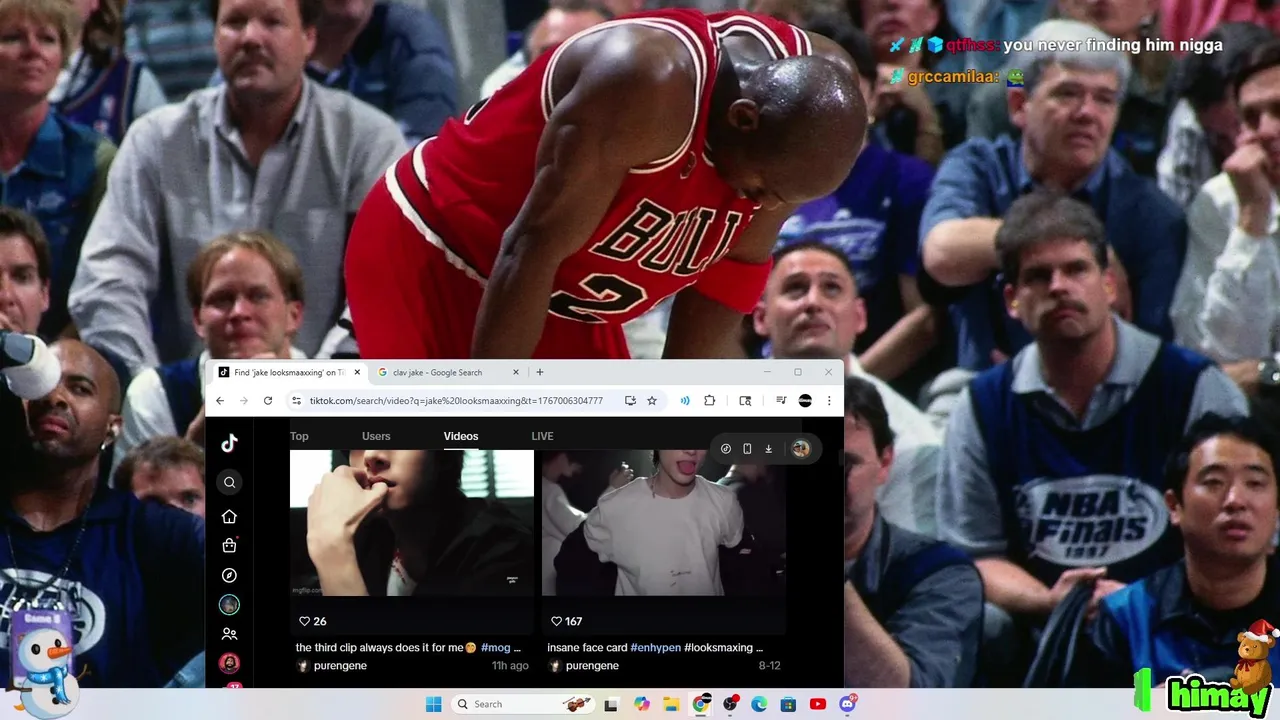The image size is (1280, 720).
Task: Open Task View from the taskbar
Action: click(611, 704)
